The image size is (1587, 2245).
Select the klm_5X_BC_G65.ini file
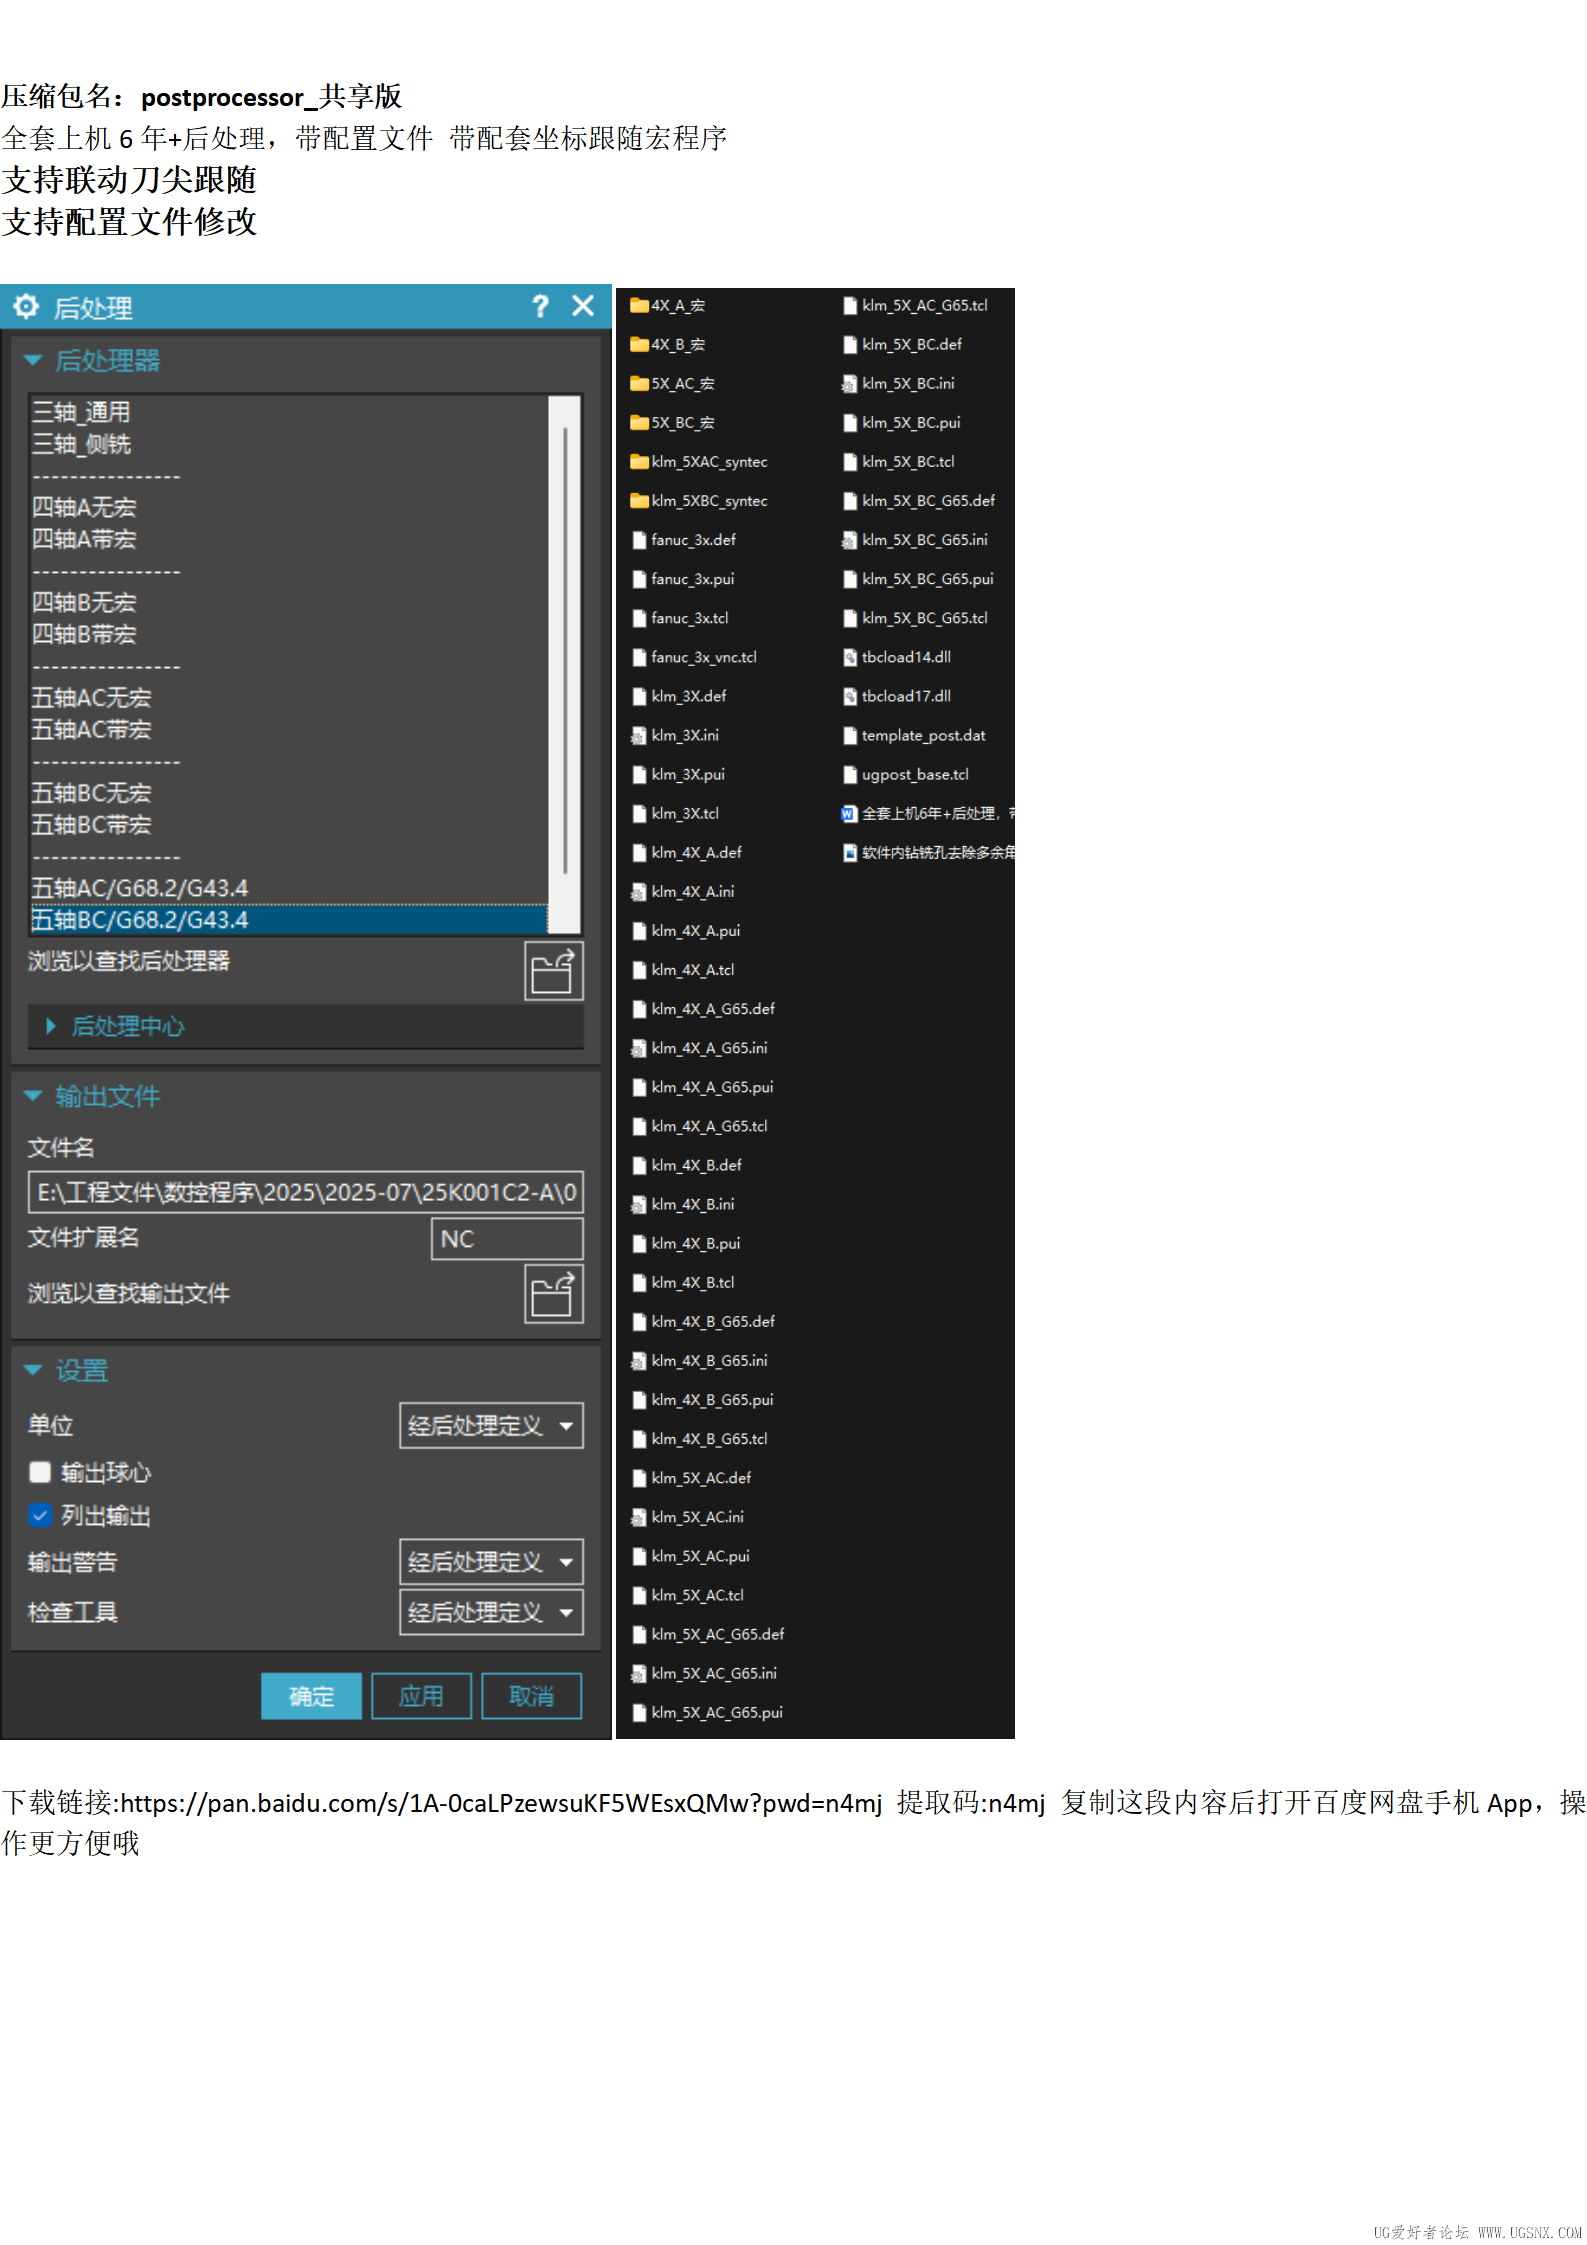[915, 540]
